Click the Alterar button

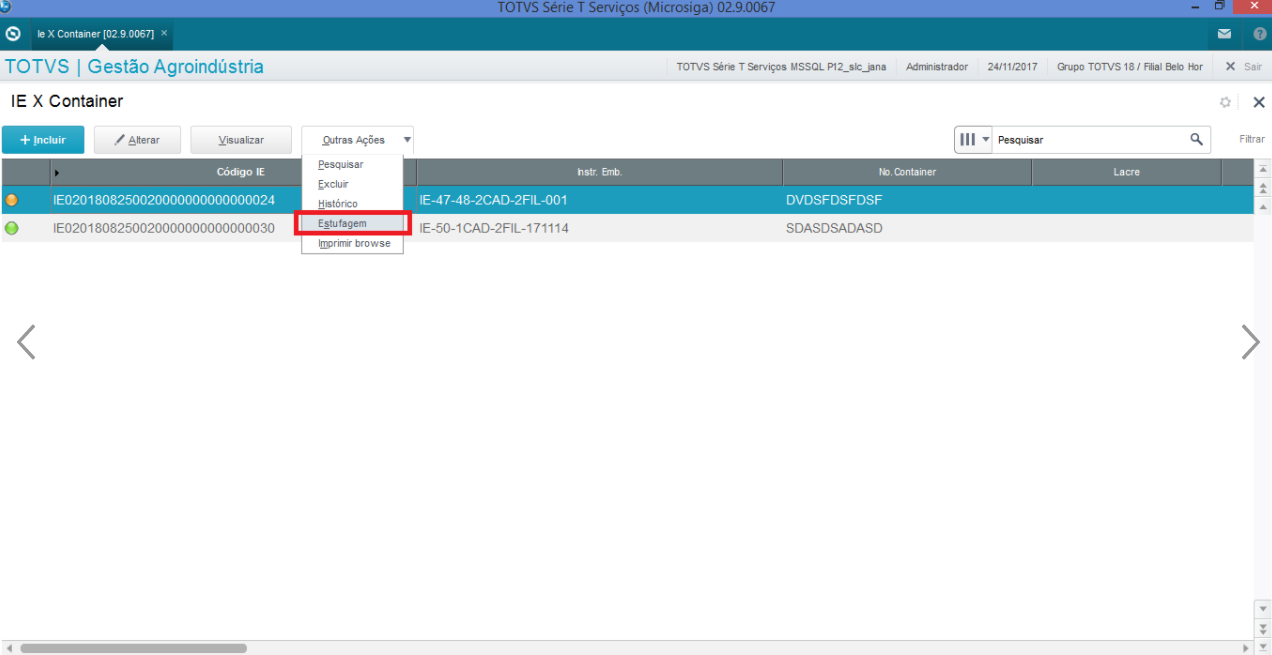(x=138, y=140)
